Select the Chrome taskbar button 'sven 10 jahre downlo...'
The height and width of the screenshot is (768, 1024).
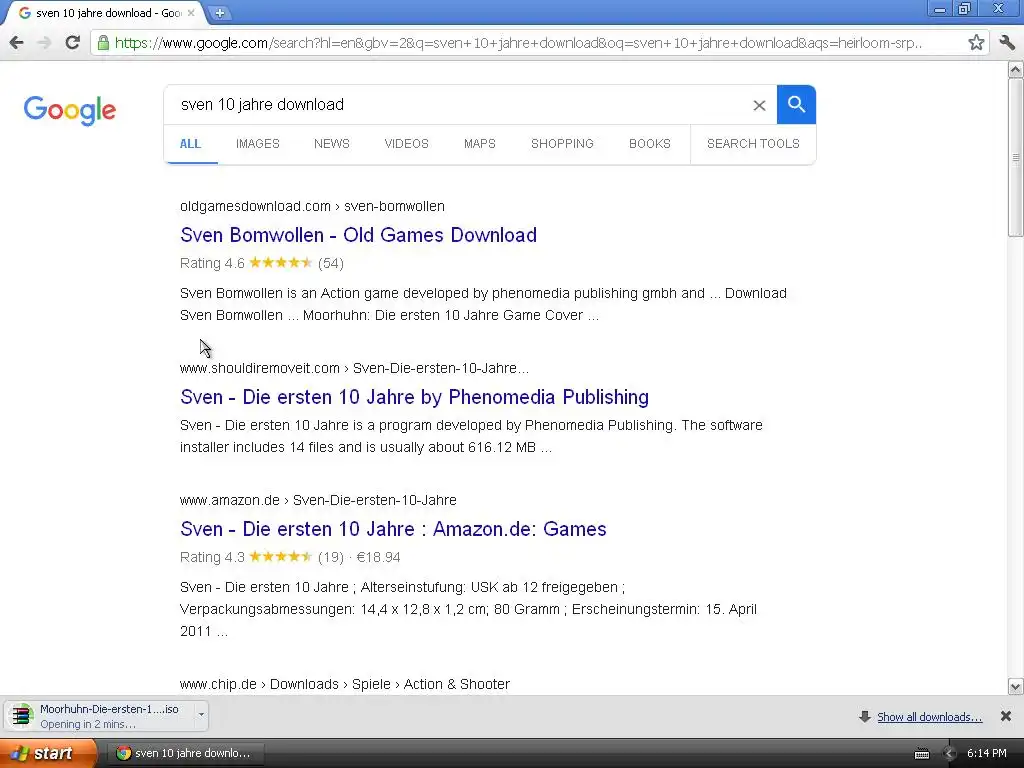point(184,753)
